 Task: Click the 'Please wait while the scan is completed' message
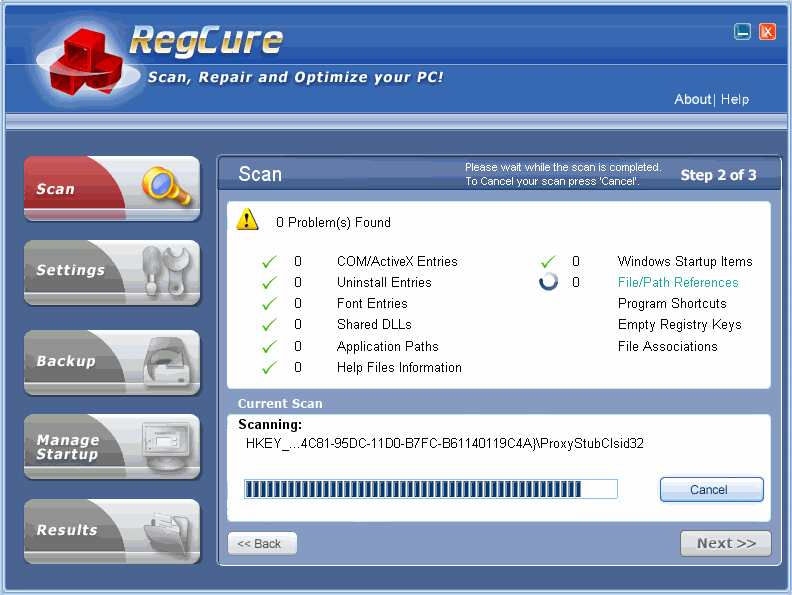point(563,167)
